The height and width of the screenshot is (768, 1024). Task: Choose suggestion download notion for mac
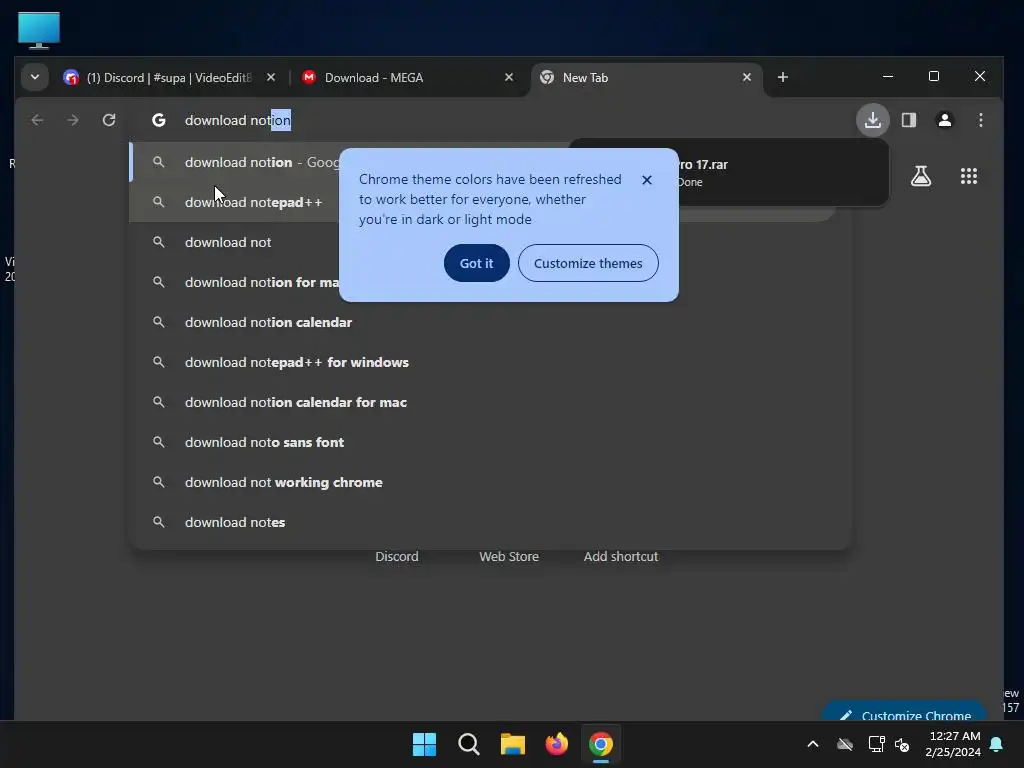236,282
